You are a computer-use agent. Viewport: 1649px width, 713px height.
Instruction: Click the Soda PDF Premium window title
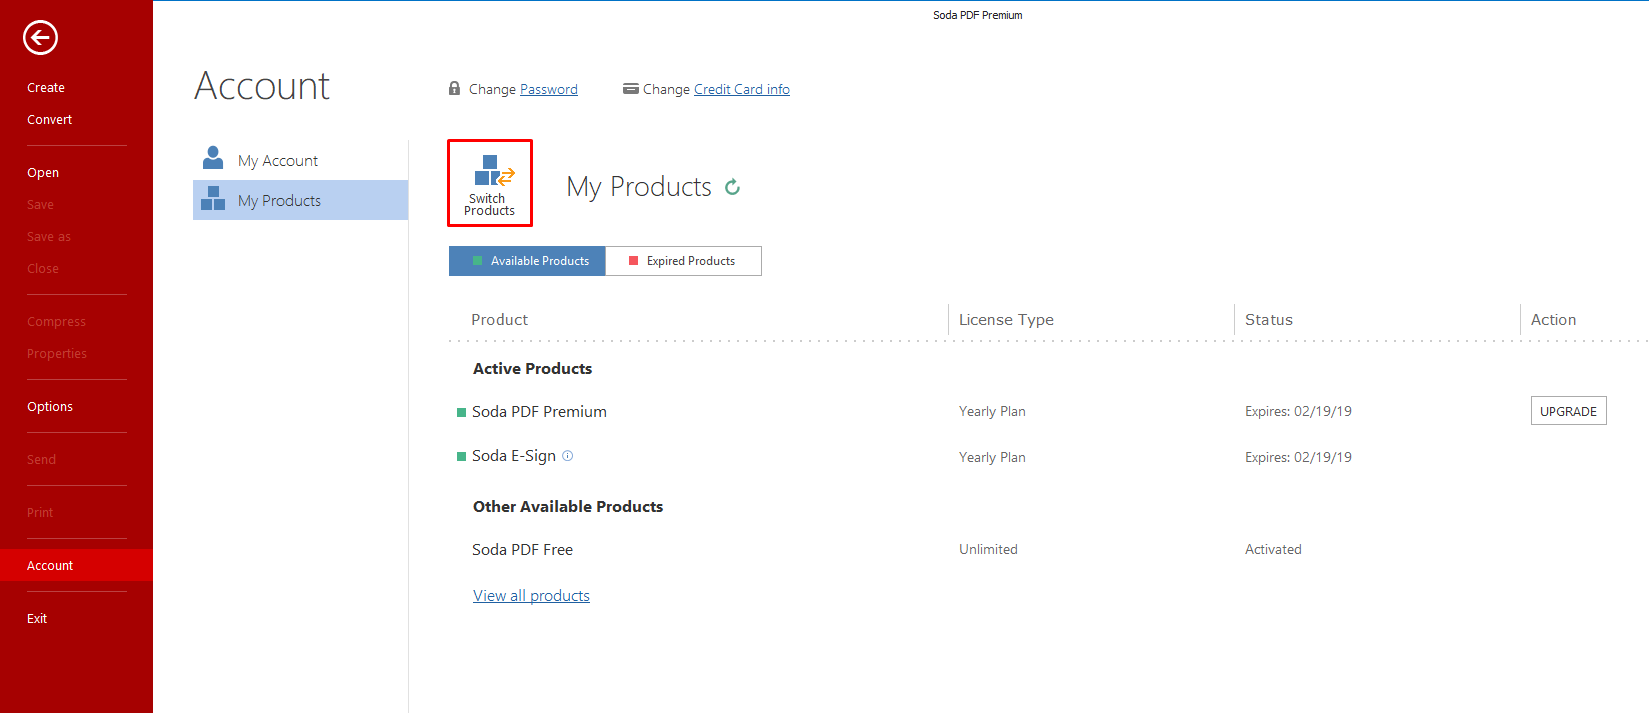click(x=978, y=15)
